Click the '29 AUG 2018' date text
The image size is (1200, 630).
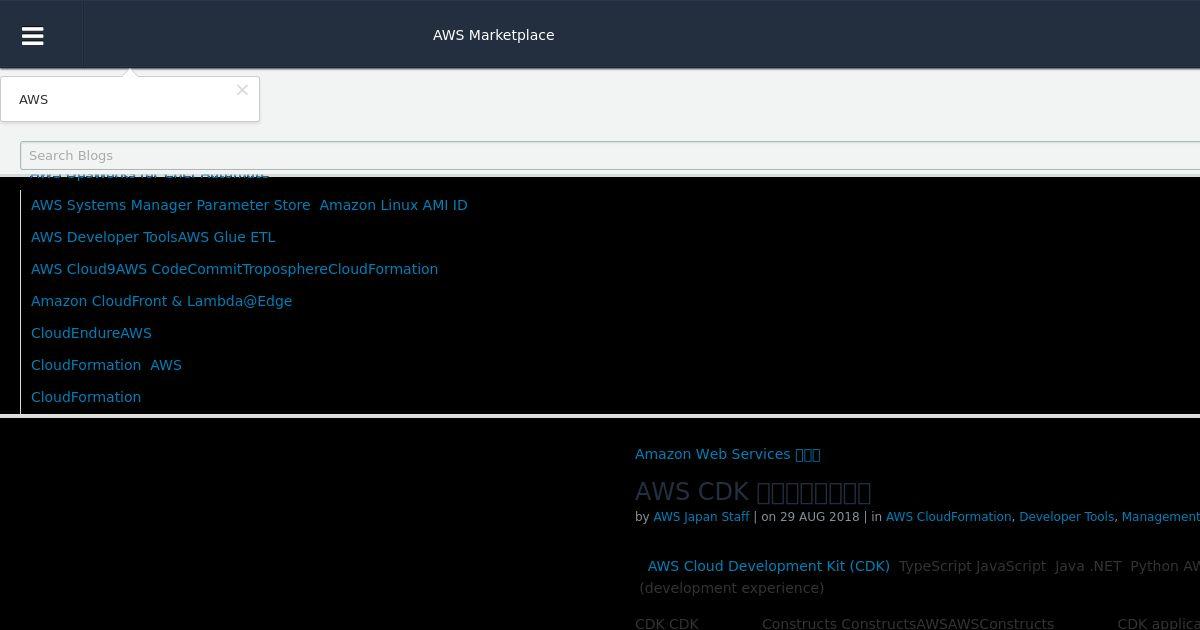(x=820, y=517)
